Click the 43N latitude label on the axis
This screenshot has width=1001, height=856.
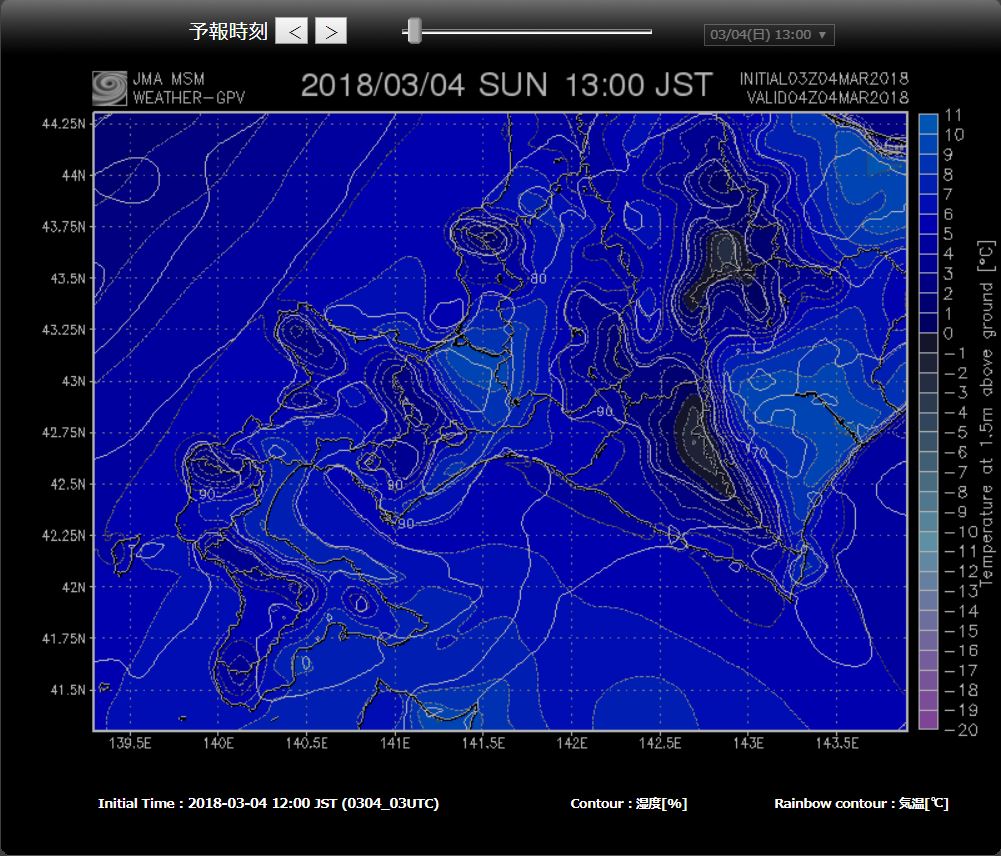pos(73,381)
